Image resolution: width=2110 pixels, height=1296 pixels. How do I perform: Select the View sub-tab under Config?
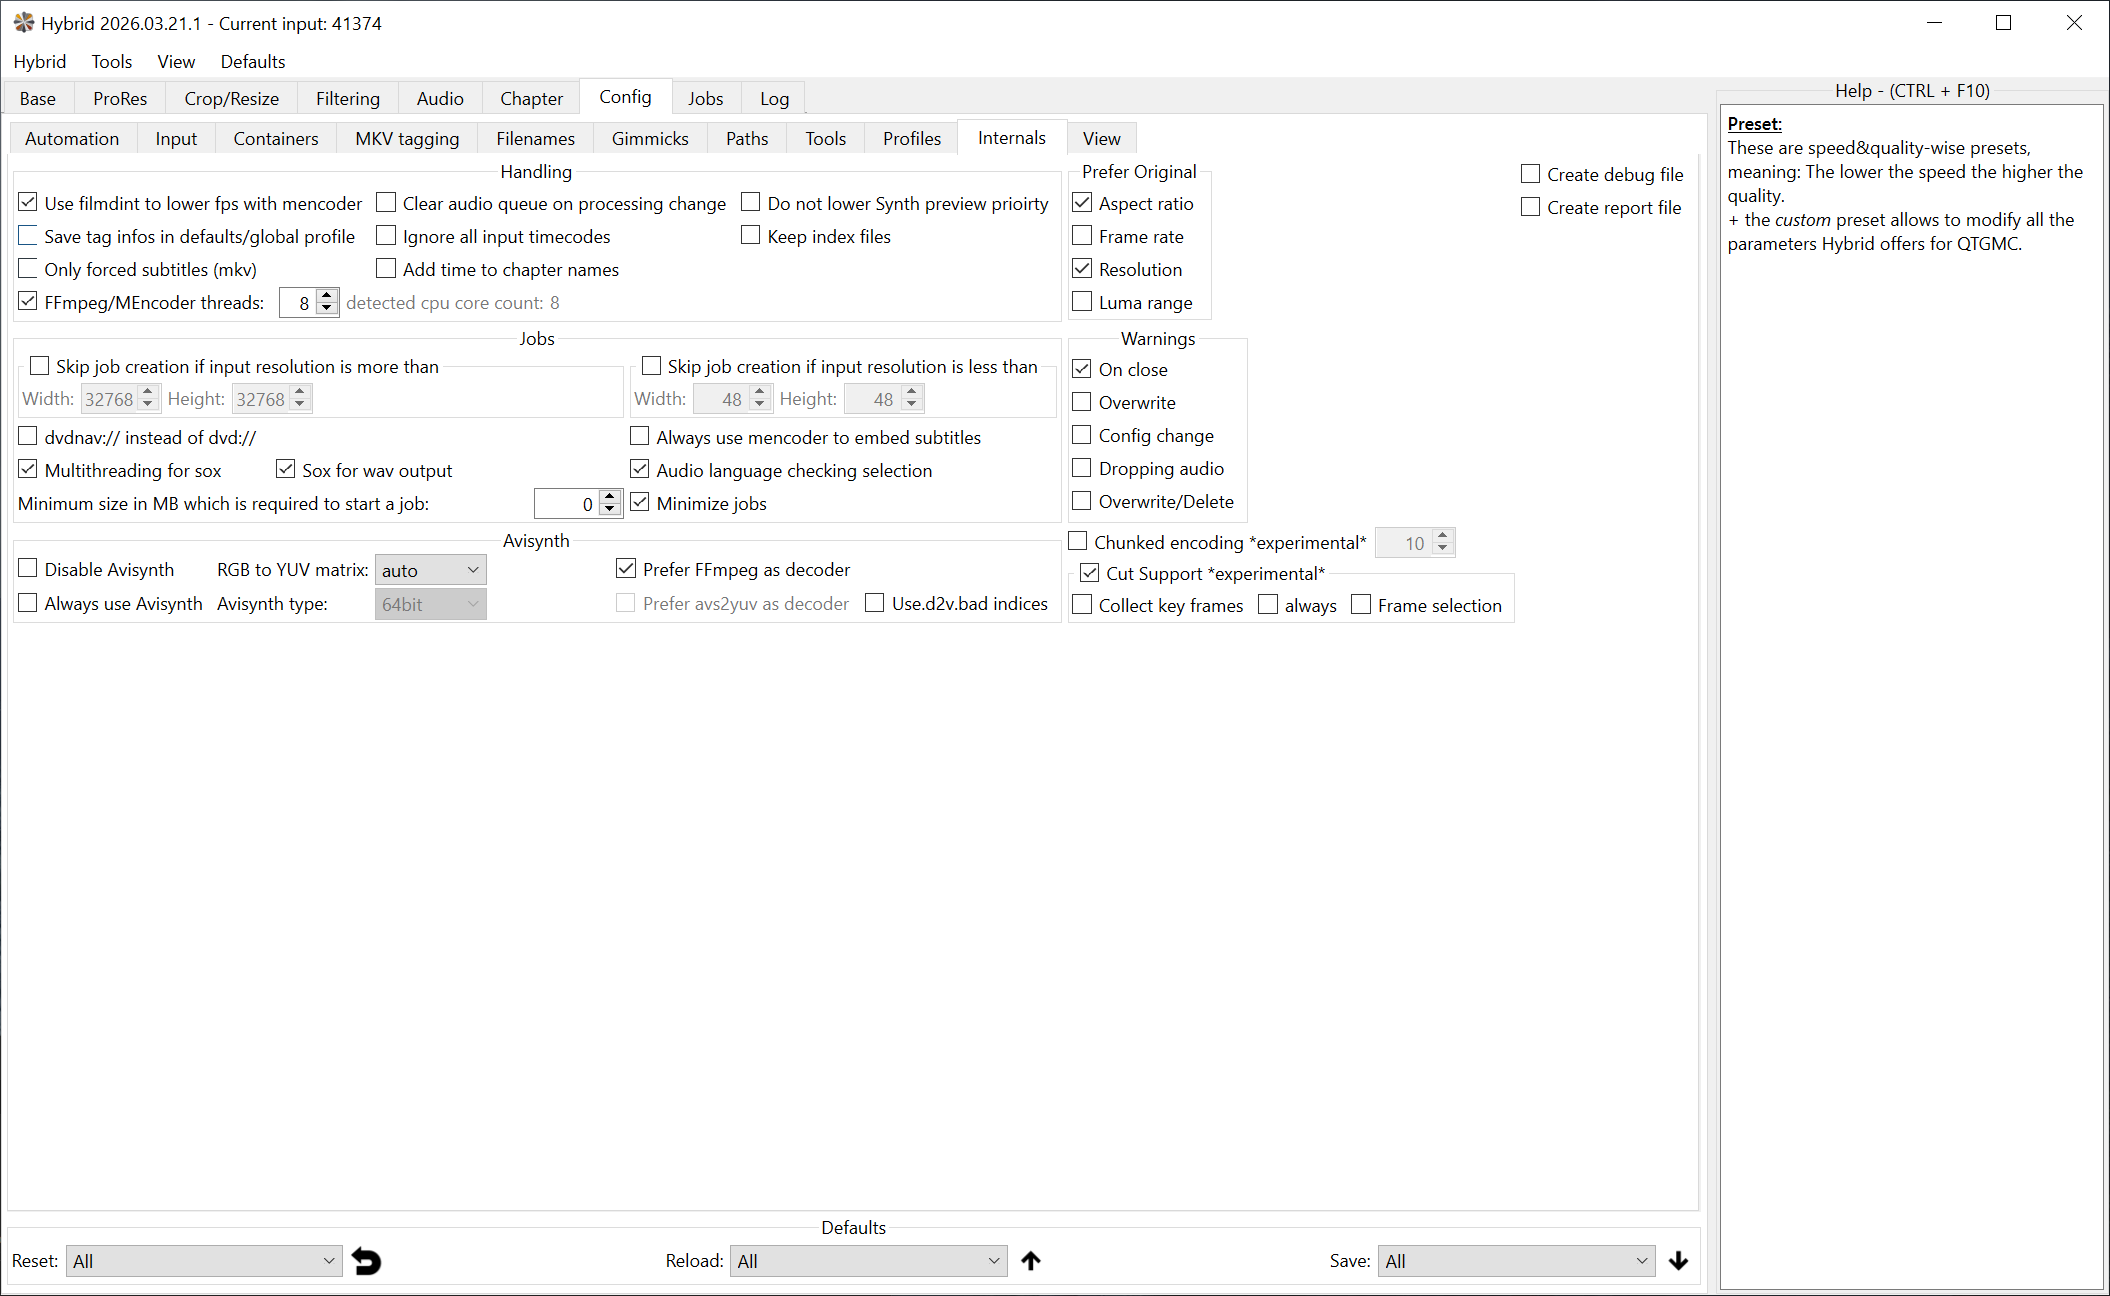[x=1102, y=138]
